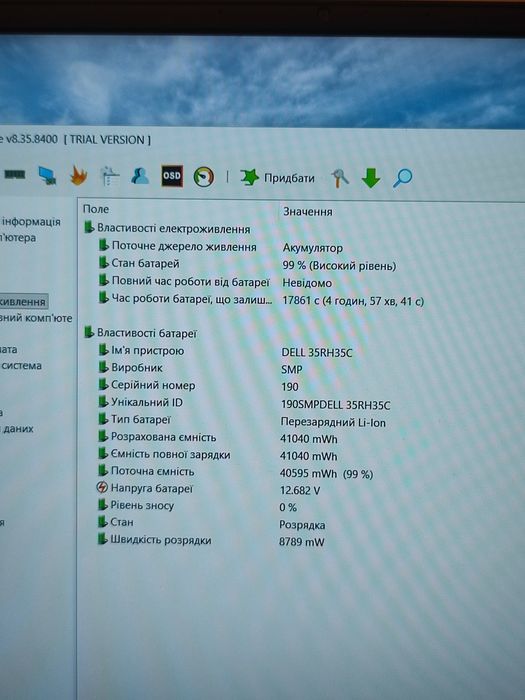525x700 pixels.
Task: Click the DELL 35RH35C value
Action: (317, 353)
